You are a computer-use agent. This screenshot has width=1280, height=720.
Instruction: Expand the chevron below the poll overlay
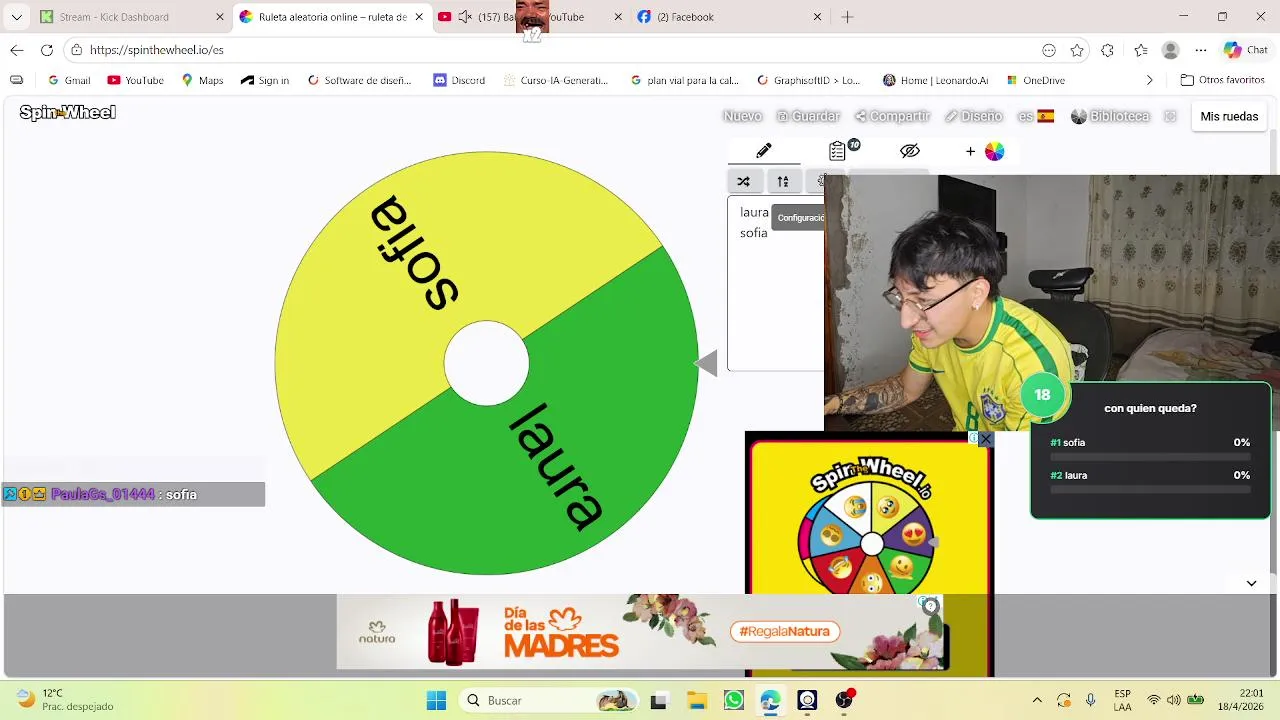click(1251, 583)
